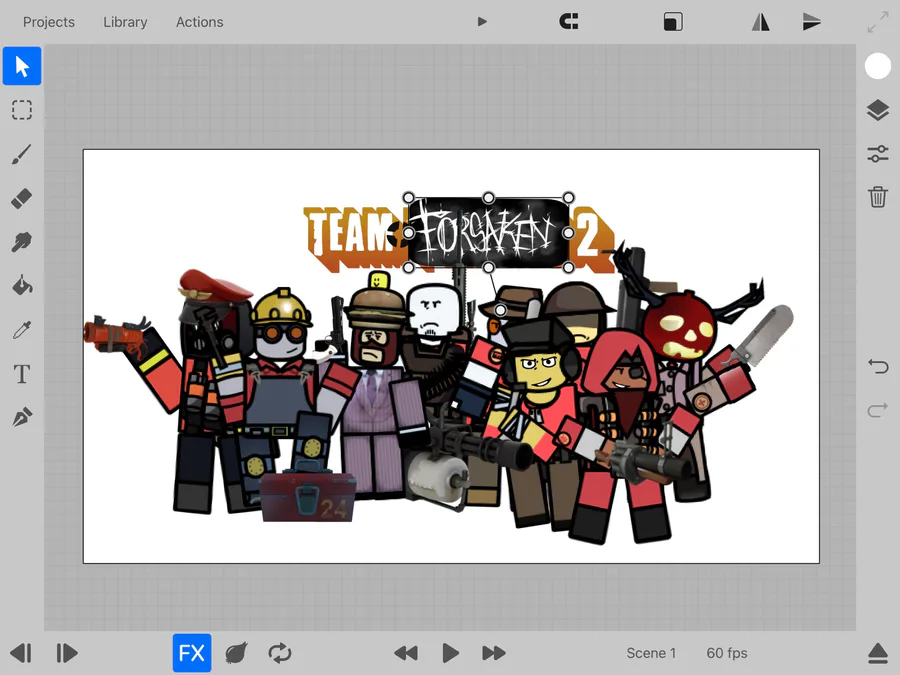
Task: Click the bottom-right transform handle
Action: pyautogui.click(x=568, y=267)
